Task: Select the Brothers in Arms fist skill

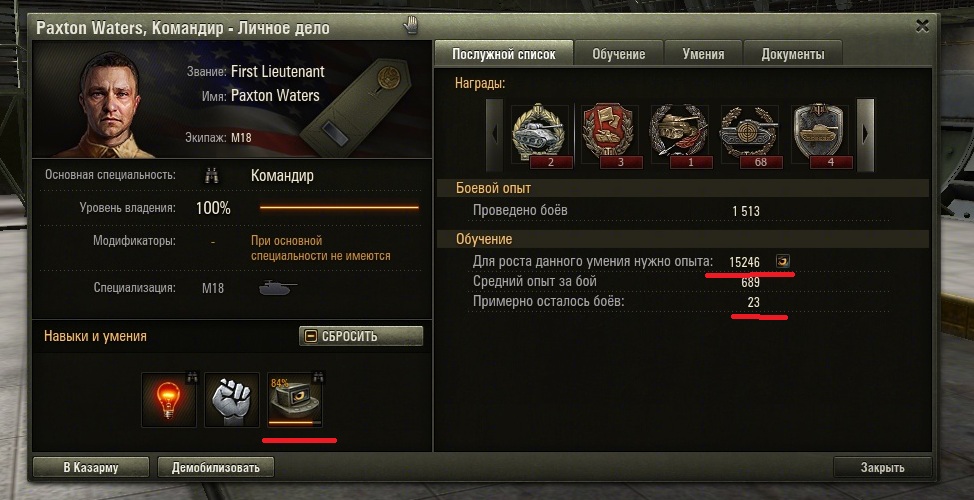Action: [232, 400]
